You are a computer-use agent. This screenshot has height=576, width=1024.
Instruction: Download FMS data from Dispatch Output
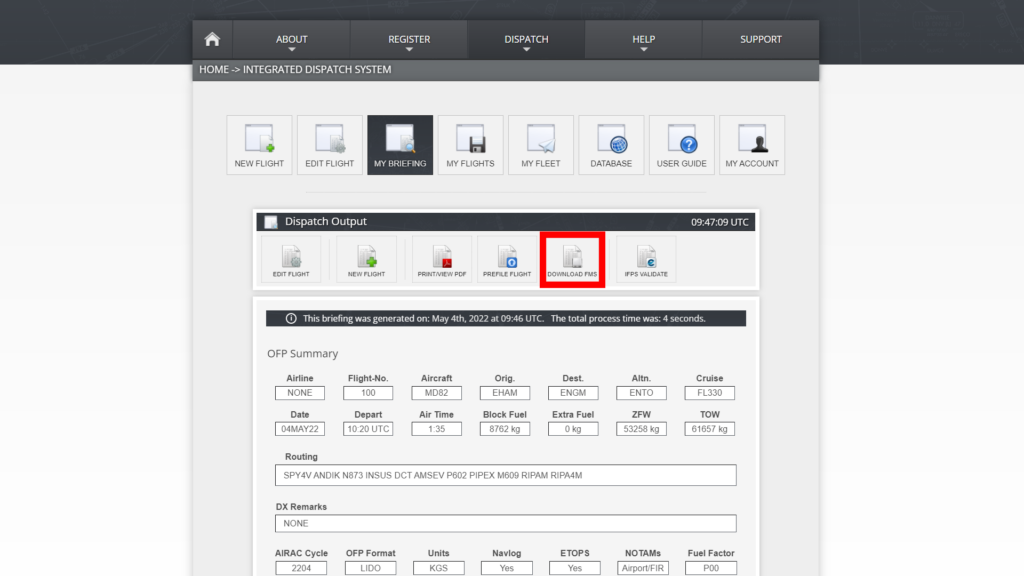pos(572,258)
